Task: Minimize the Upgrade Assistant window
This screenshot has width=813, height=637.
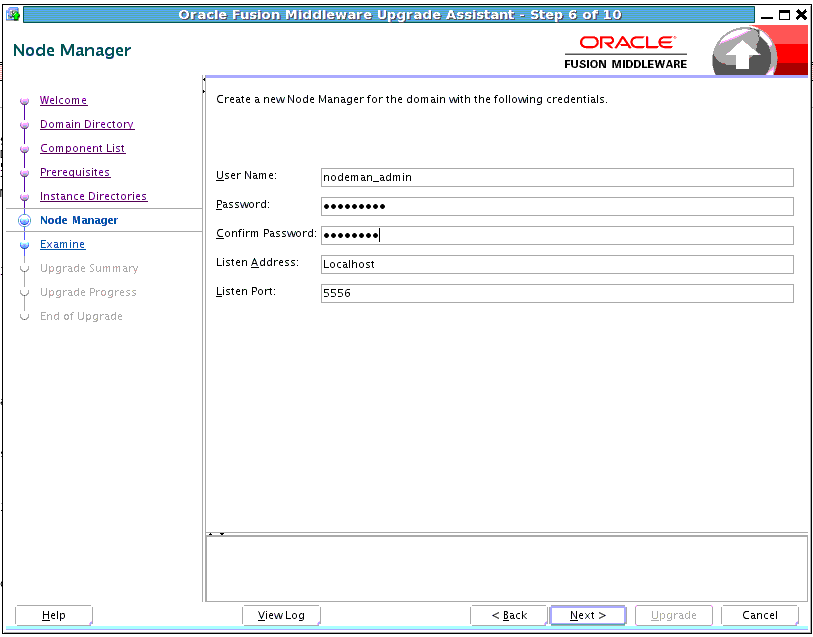Action: (767, 18)
